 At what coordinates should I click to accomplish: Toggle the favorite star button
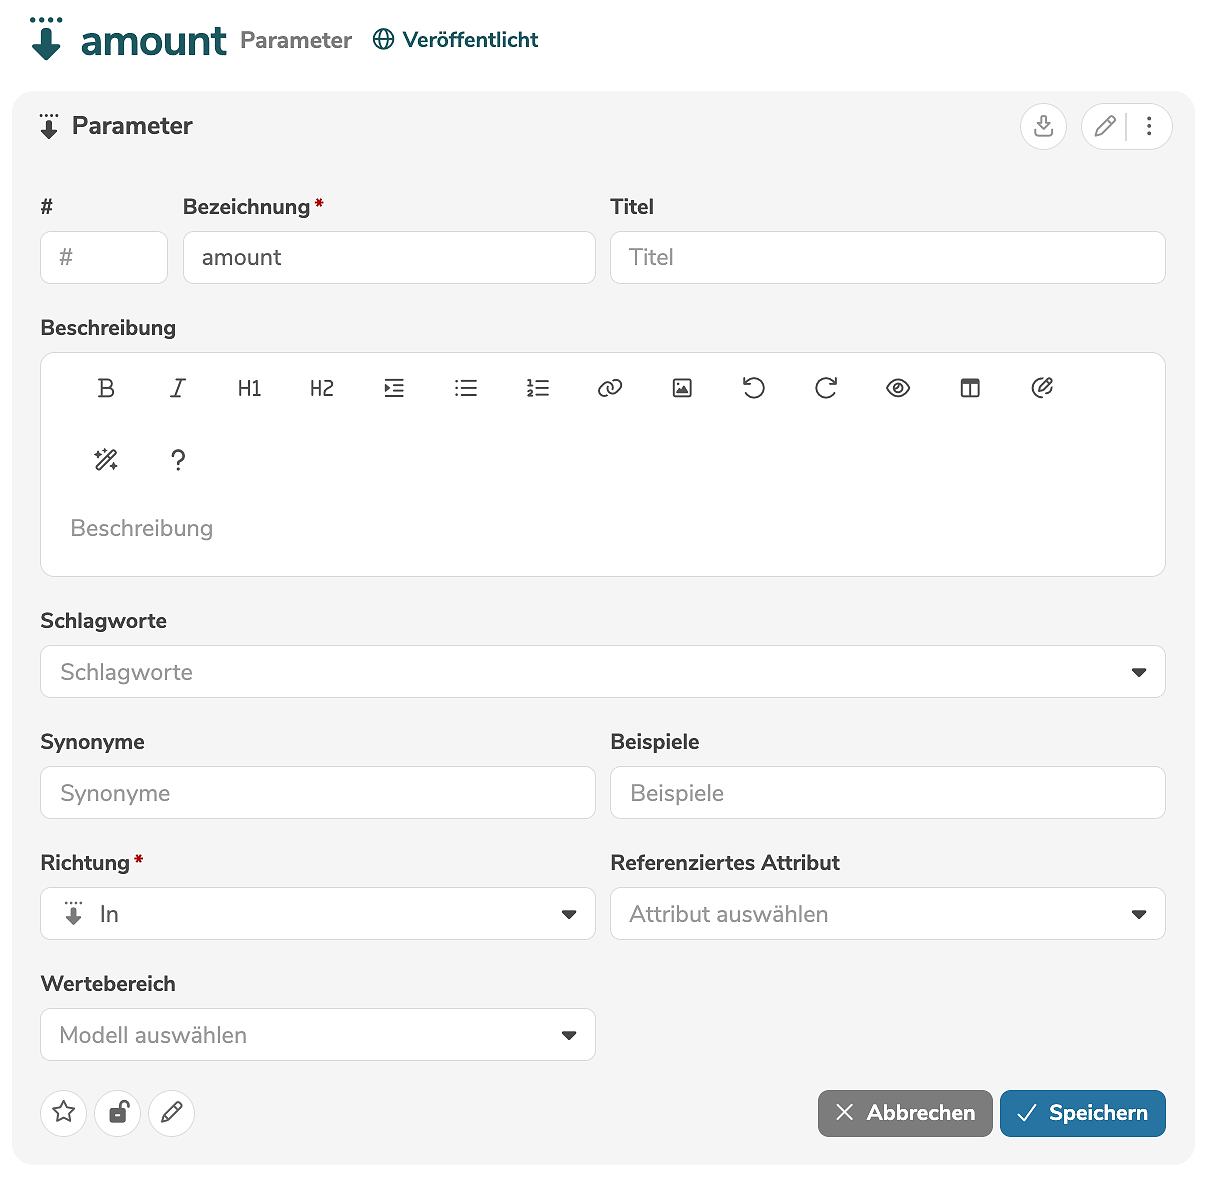pos(64,1112)
